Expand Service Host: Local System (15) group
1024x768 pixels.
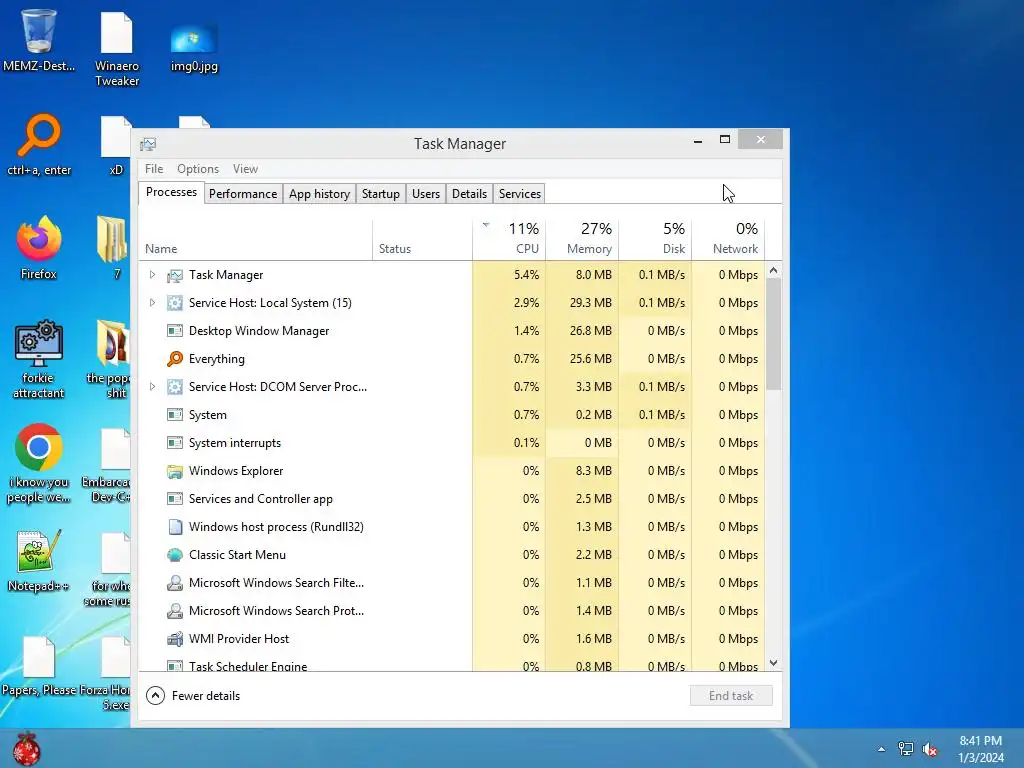coord(152,303)
